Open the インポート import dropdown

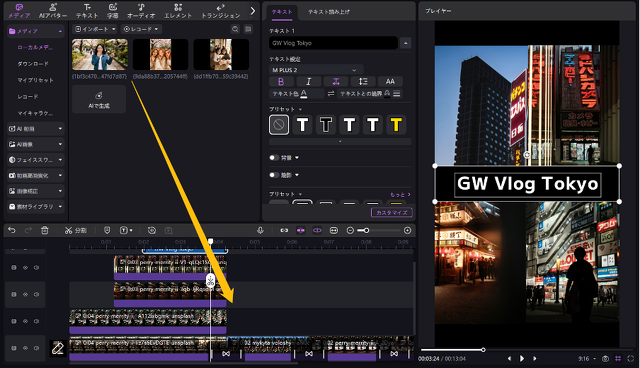click(95, 29)
